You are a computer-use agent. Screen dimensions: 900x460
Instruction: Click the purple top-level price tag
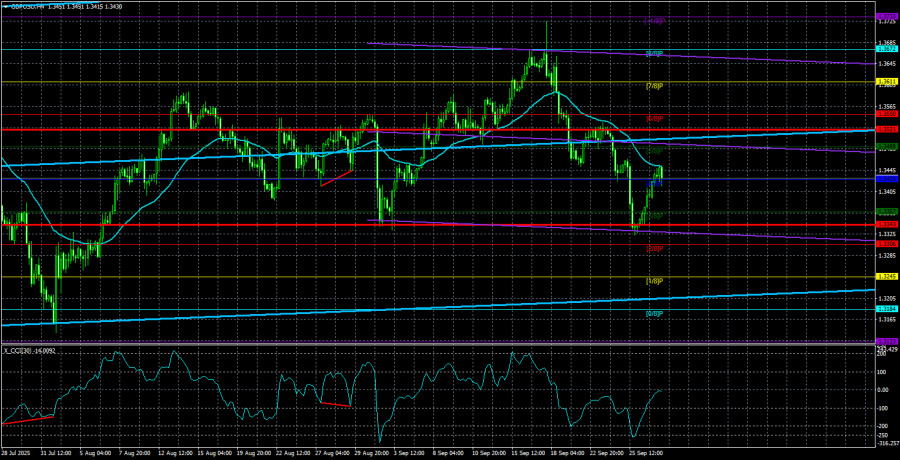(x=886, y=16)
